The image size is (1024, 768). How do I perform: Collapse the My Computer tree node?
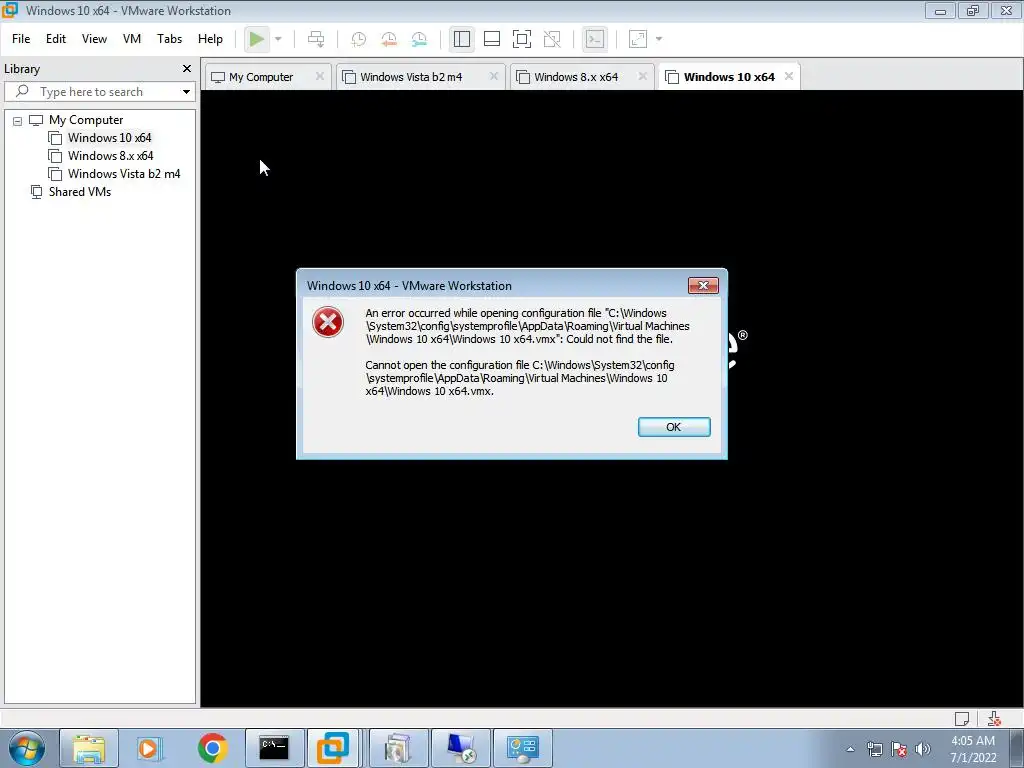pos(18,121)
